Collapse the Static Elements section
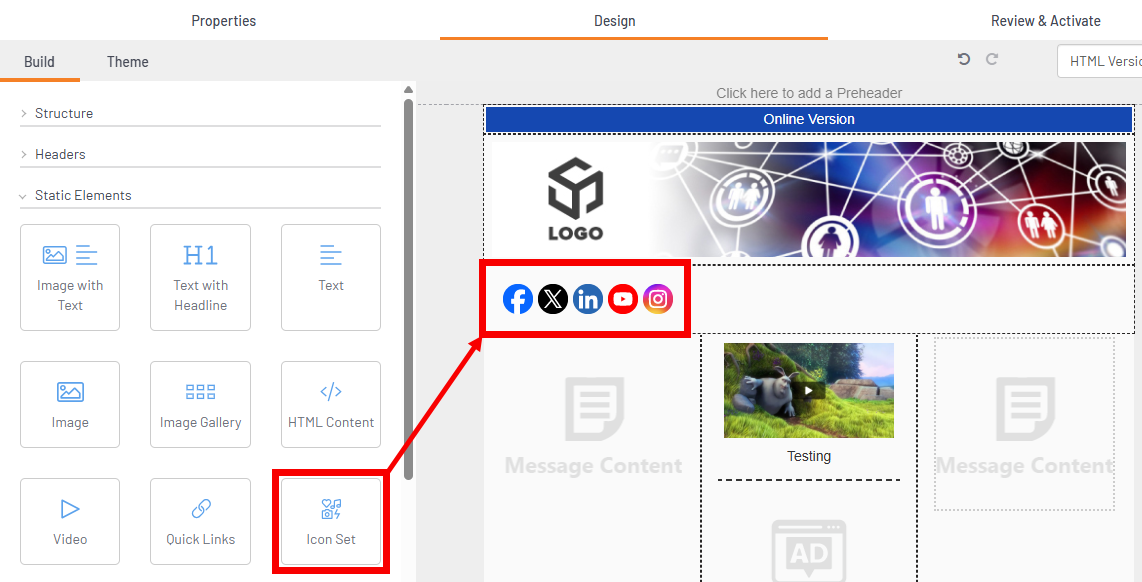Image resolution: width=1142 pixels, height=582 pixels. point(82,196)
